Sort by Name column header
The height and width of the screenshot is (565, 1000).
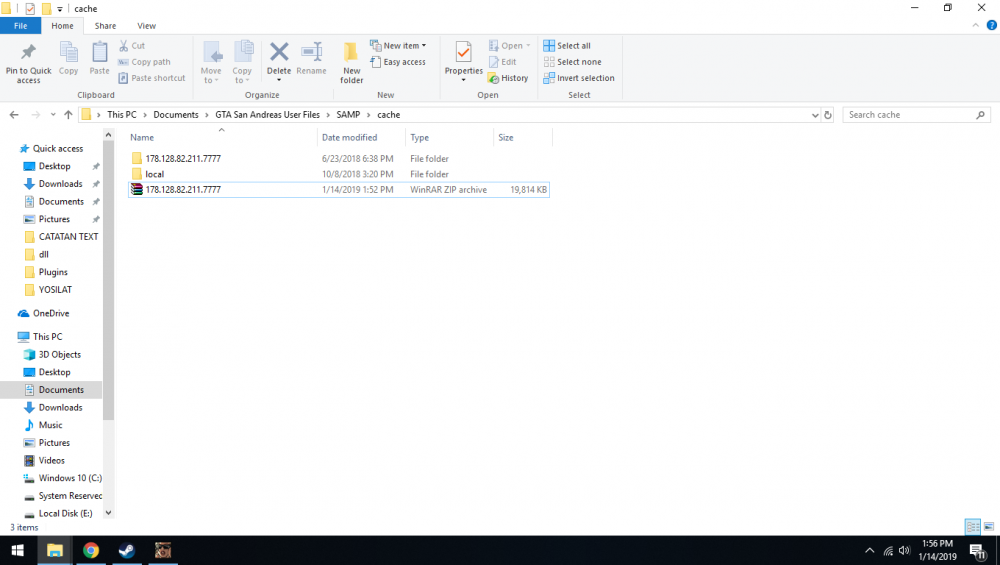pyautogui.click(x=221, y=137)
